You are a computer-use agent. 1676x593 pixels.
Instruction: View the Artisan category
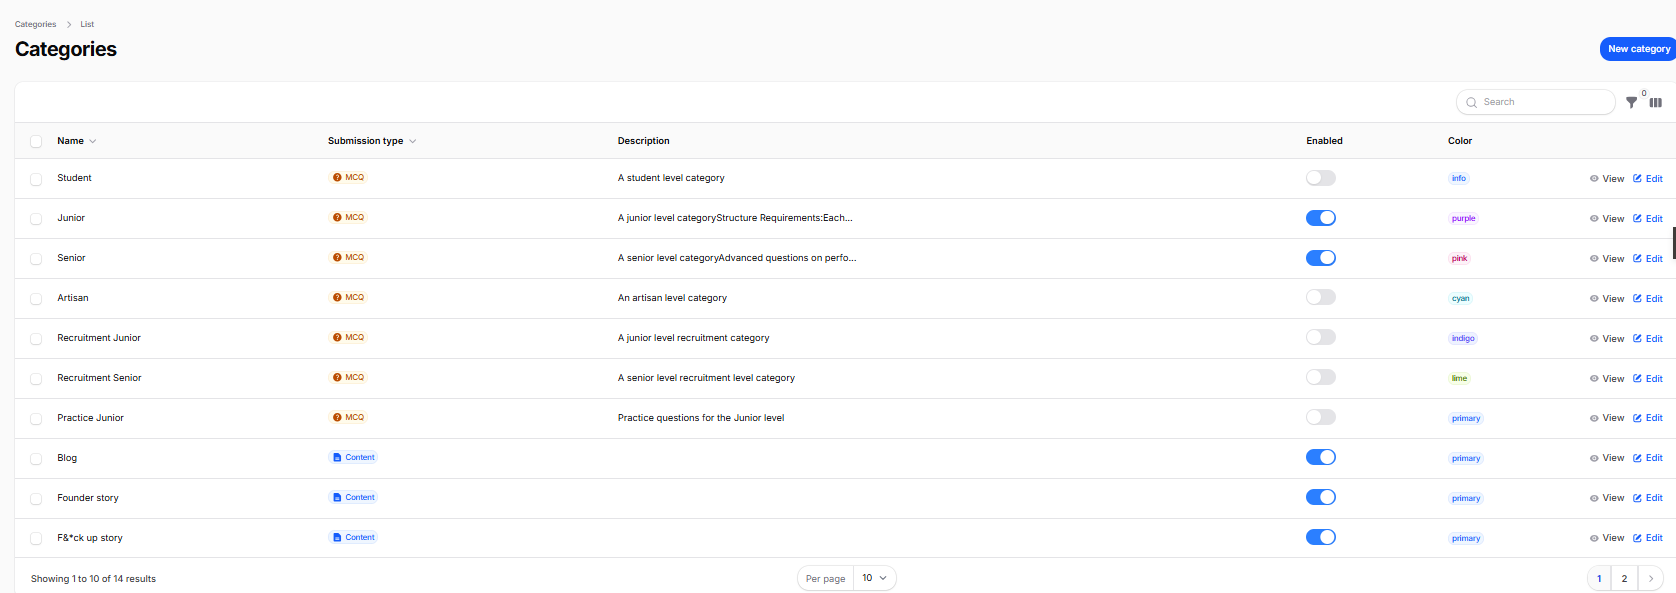click(x=1607, y=298)
